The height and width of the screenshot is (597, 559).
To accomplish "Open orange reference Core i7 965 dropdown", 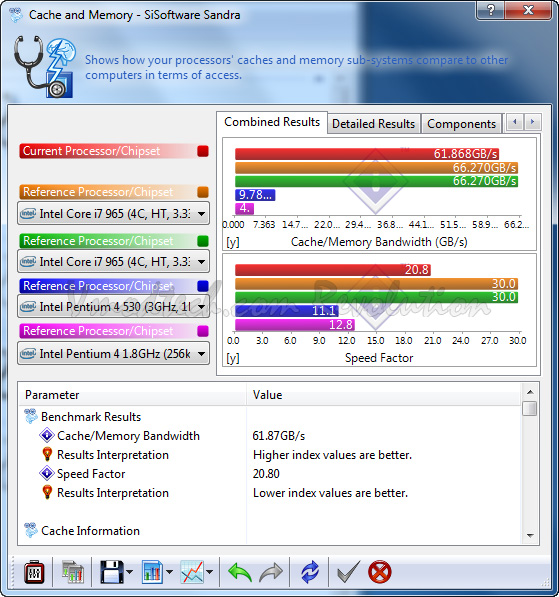I will click(113, 214).
